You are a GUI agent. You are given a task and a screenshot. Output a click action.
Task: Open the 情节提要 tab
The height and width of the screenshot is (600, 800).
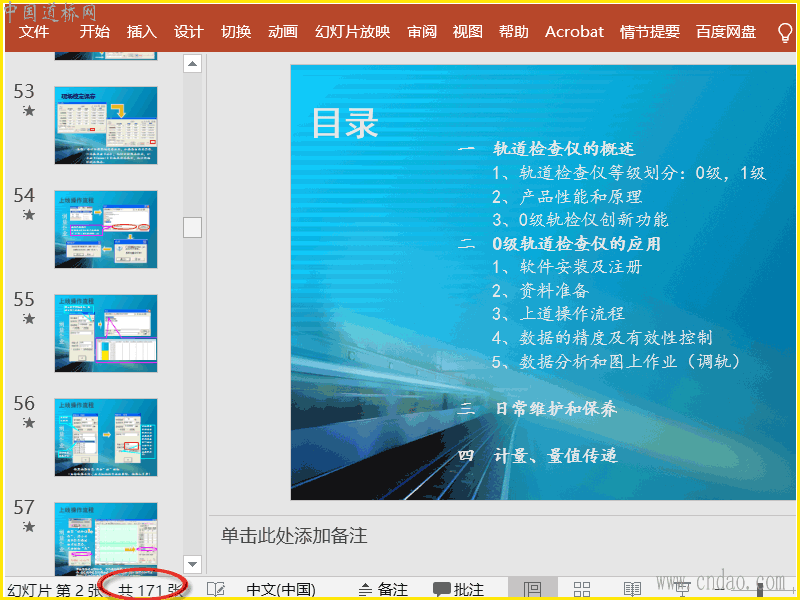649,32
